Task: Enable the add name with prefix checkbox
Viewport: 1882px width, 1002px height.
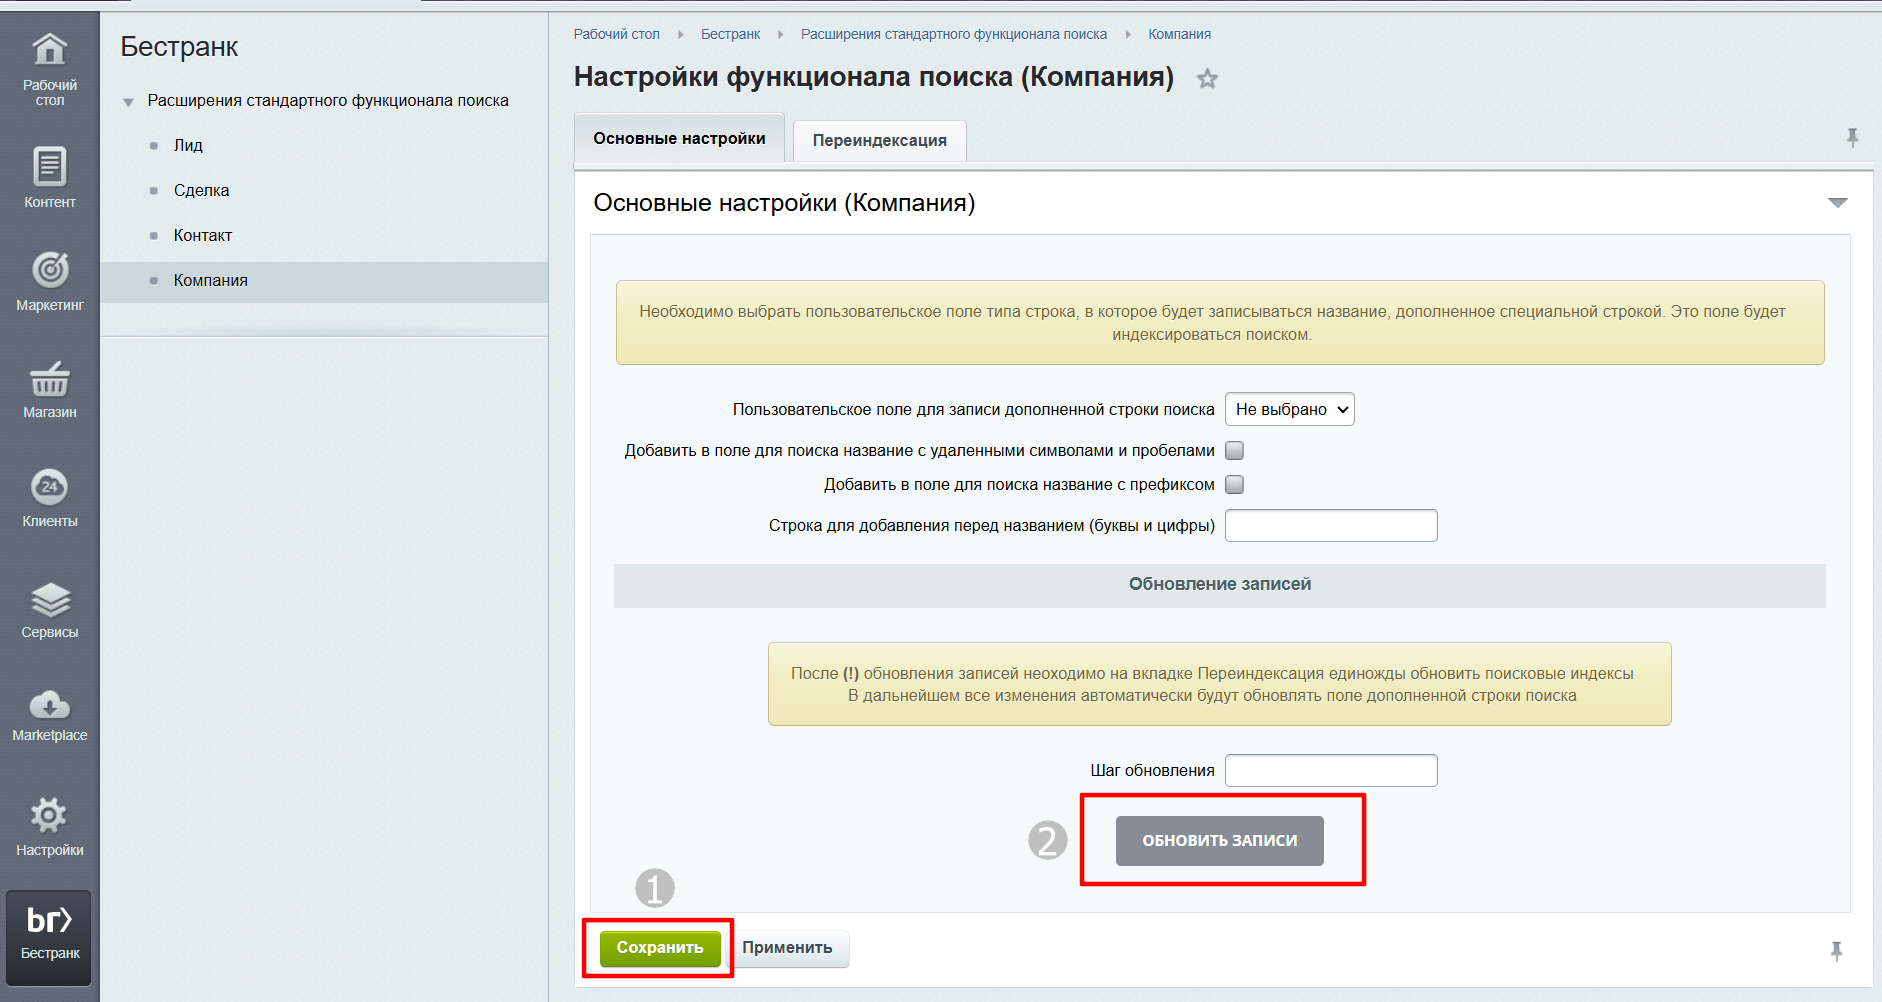Action: [x=1235, y=485]
